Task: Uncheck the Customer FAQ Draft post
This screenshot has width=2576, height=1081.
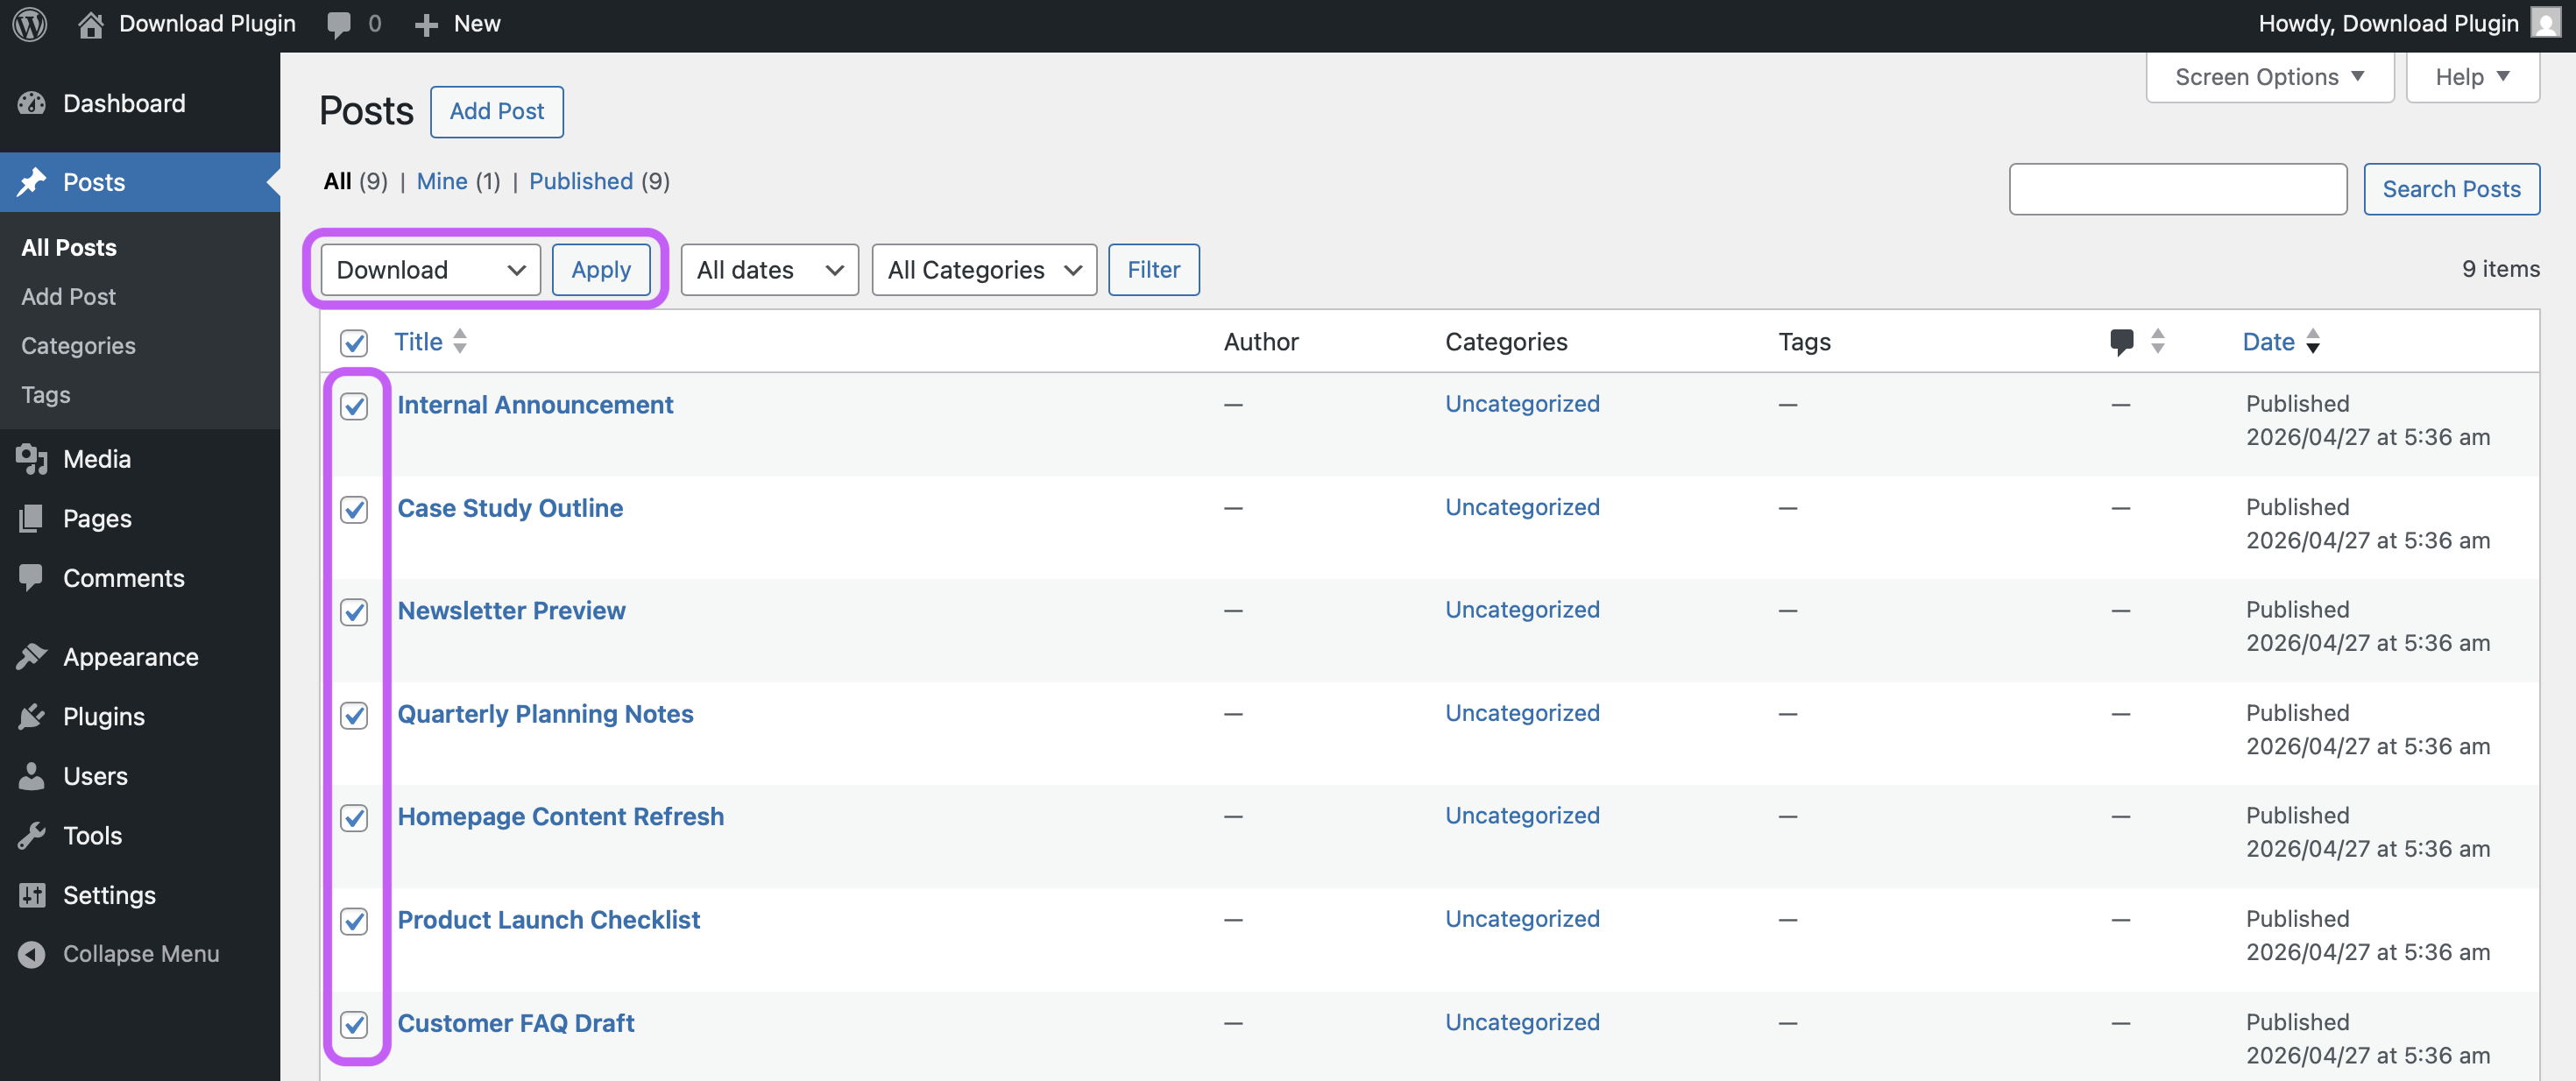Action: click(354, 1025)
